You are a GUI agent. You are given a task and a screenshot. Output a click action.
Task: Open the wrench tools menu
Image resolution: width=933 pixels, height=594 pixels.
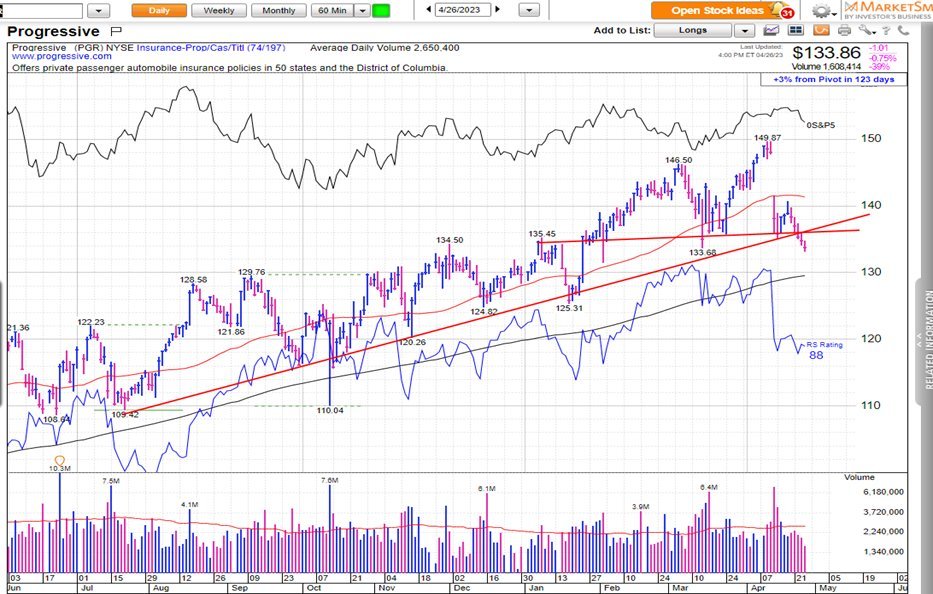tap(866, 30)
